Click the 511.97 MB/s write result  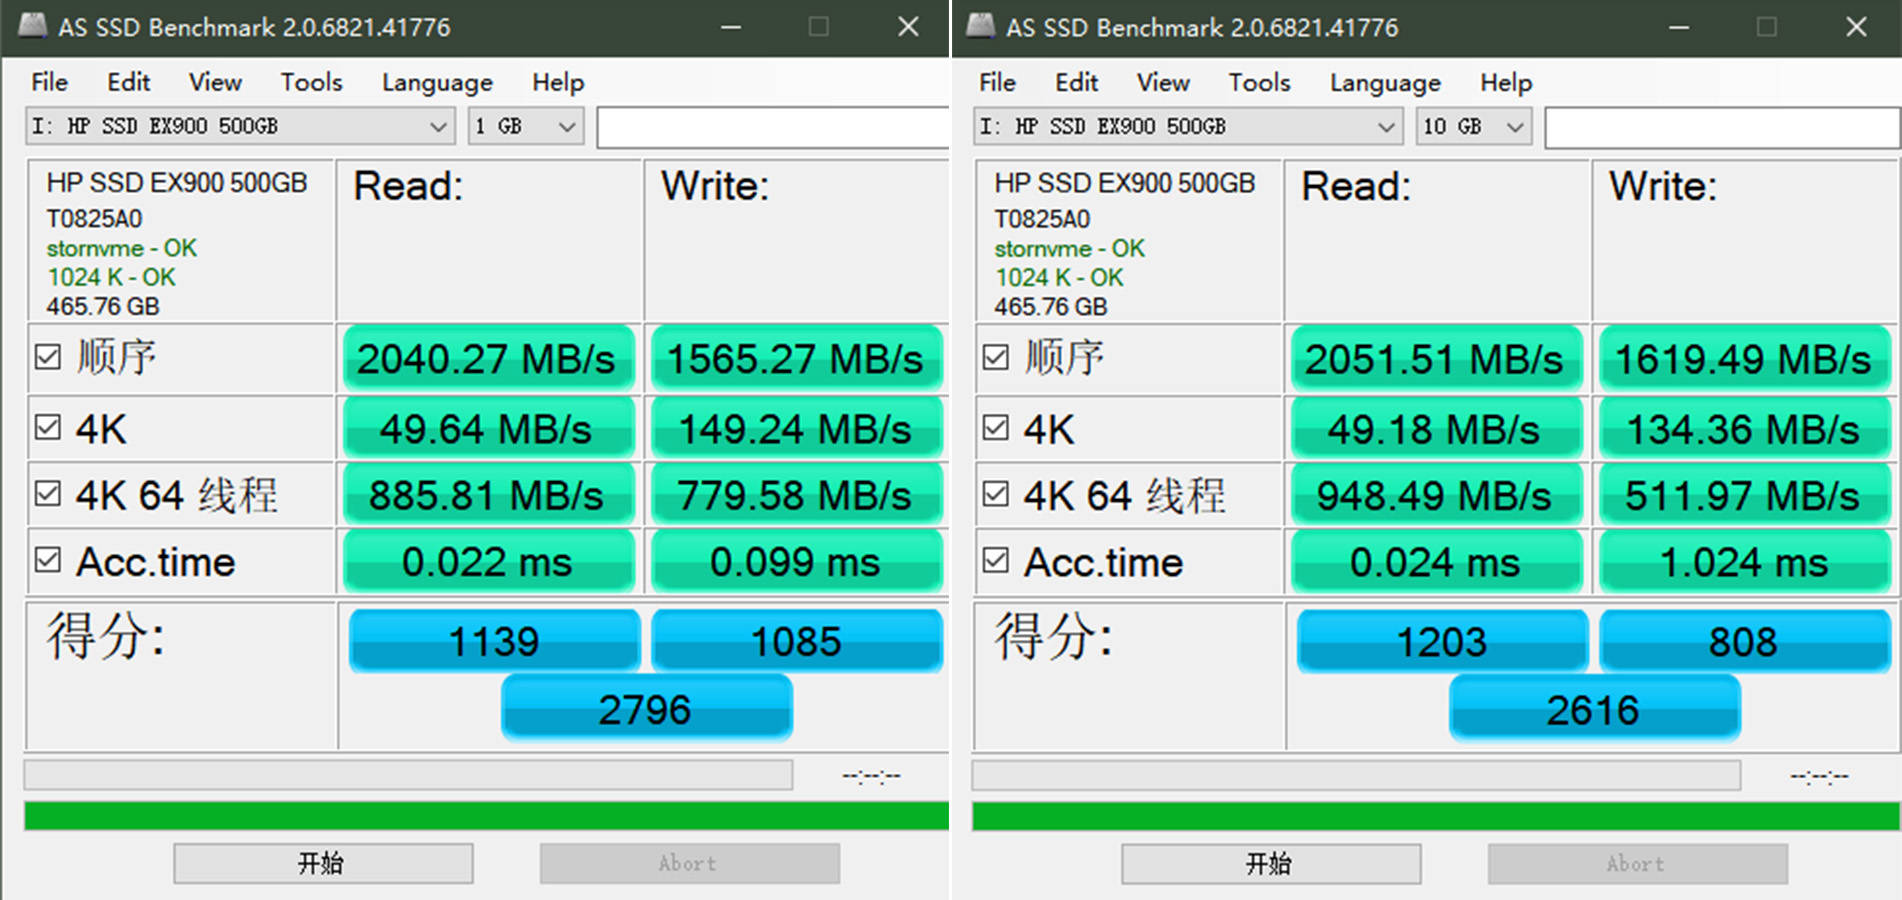[1744, 494]
